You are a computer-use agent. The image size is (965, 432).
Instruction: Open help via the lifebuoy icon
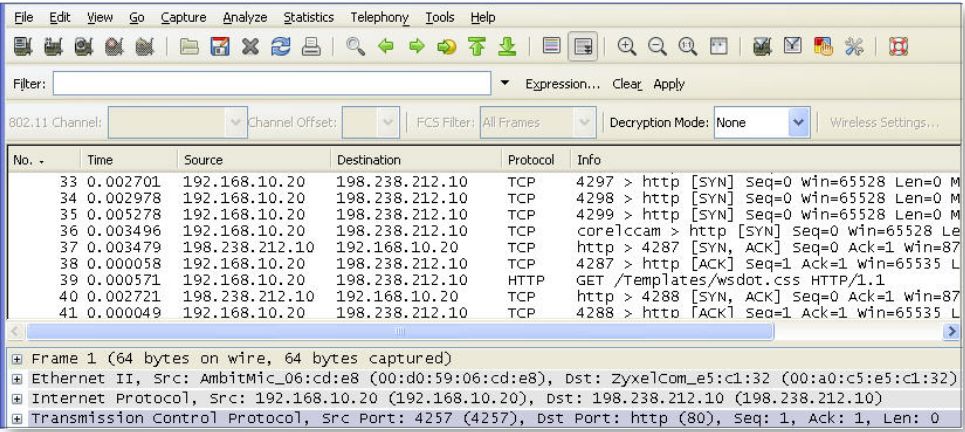(899, 47)
